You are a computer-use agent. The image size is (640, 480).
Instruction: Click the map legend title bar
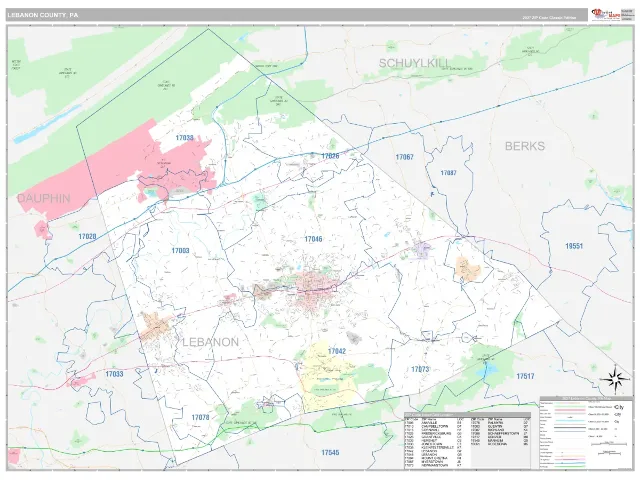point(586,398)
